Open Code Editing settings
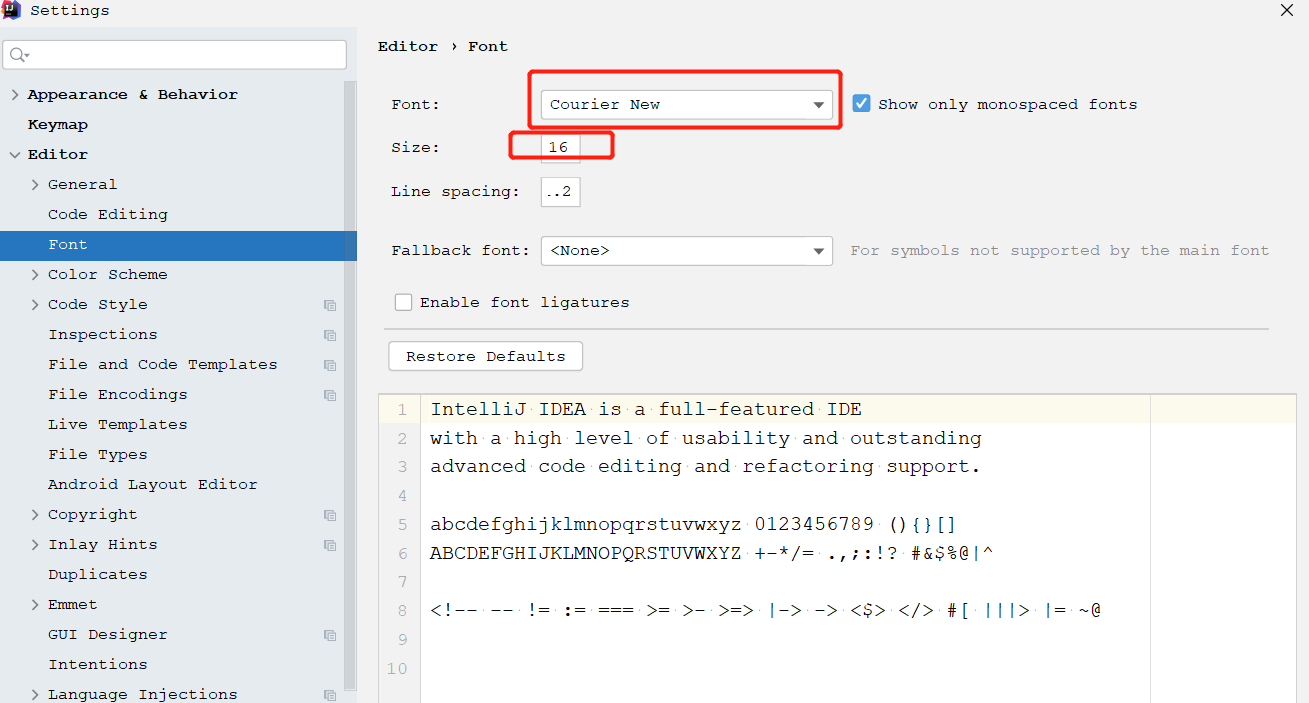Screen dimensions: 1309x703 (x=108, y=215)
